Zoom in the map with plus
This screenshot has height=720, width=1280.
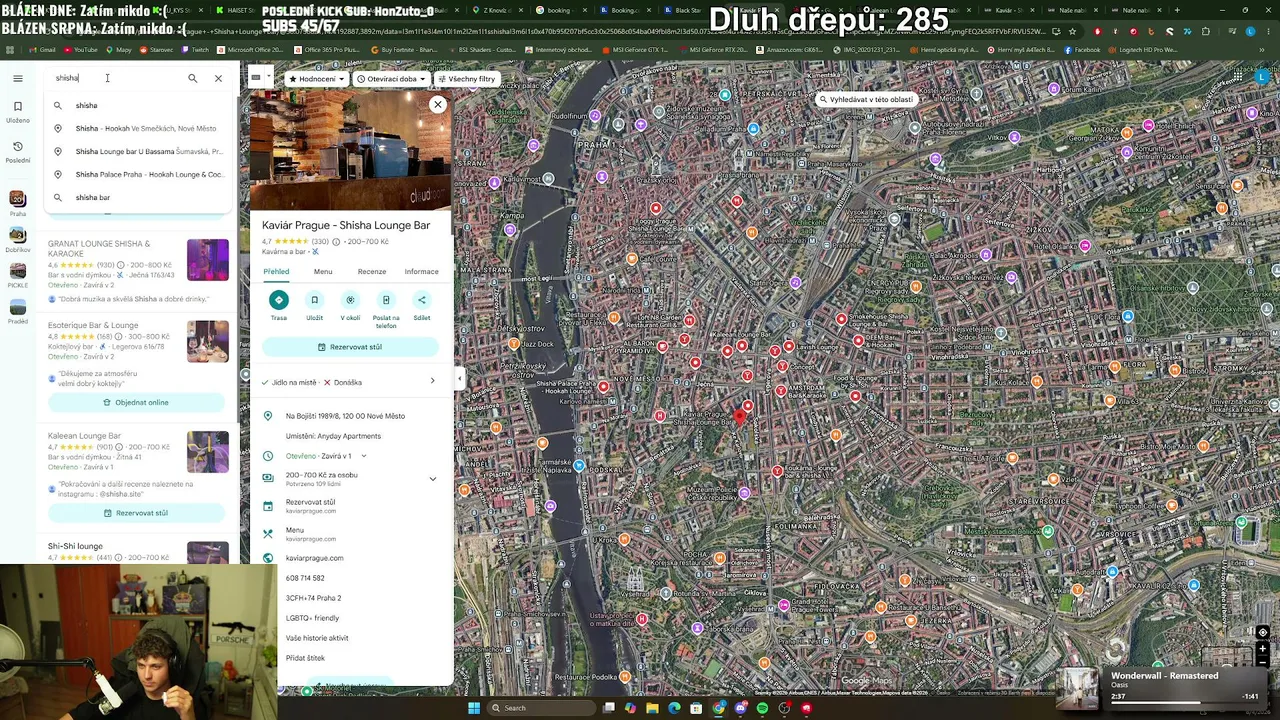[x=1262, y=648]
